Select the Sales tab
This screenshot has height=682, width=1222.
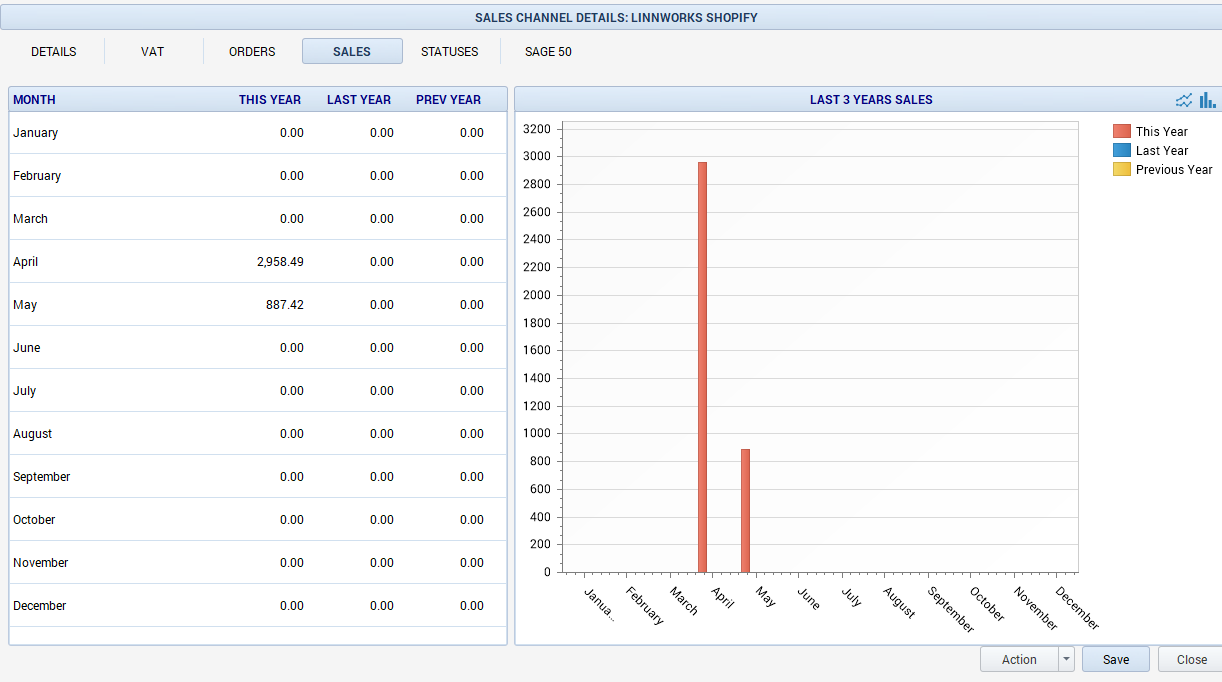[352, 52]
